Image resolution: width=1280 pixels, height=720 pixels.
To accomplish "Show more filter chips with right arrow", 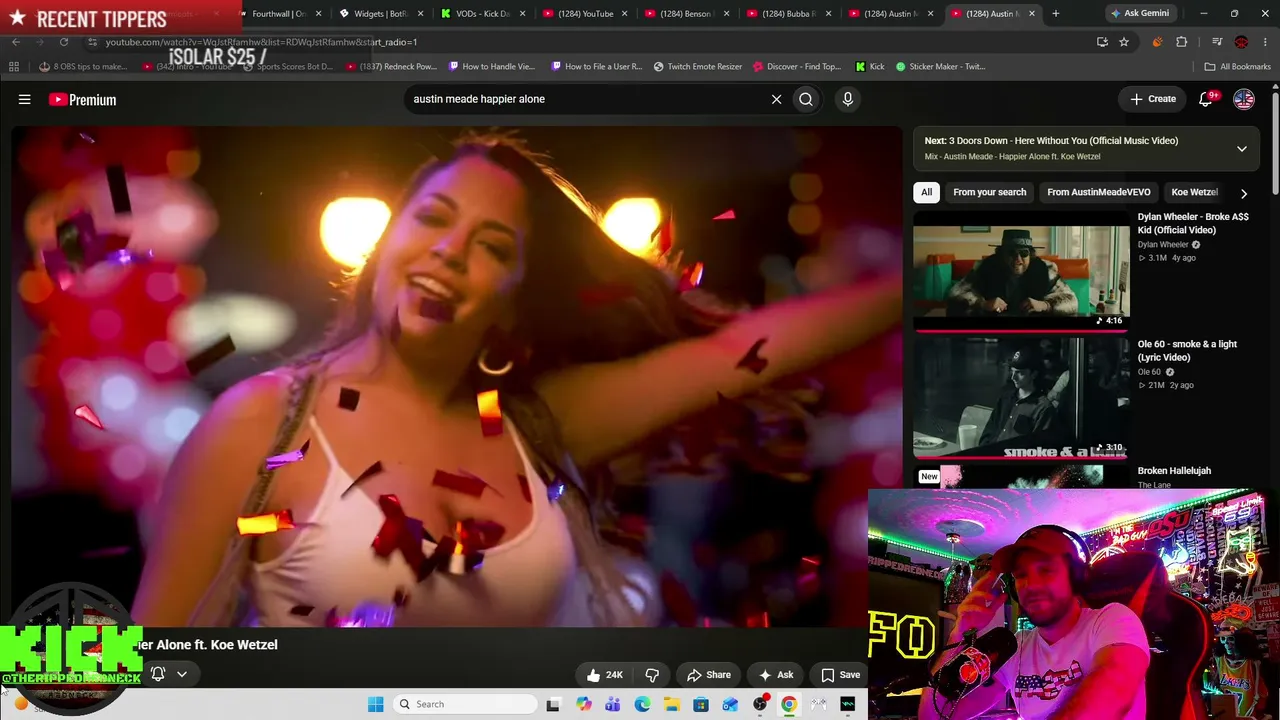I will 1244,193.
